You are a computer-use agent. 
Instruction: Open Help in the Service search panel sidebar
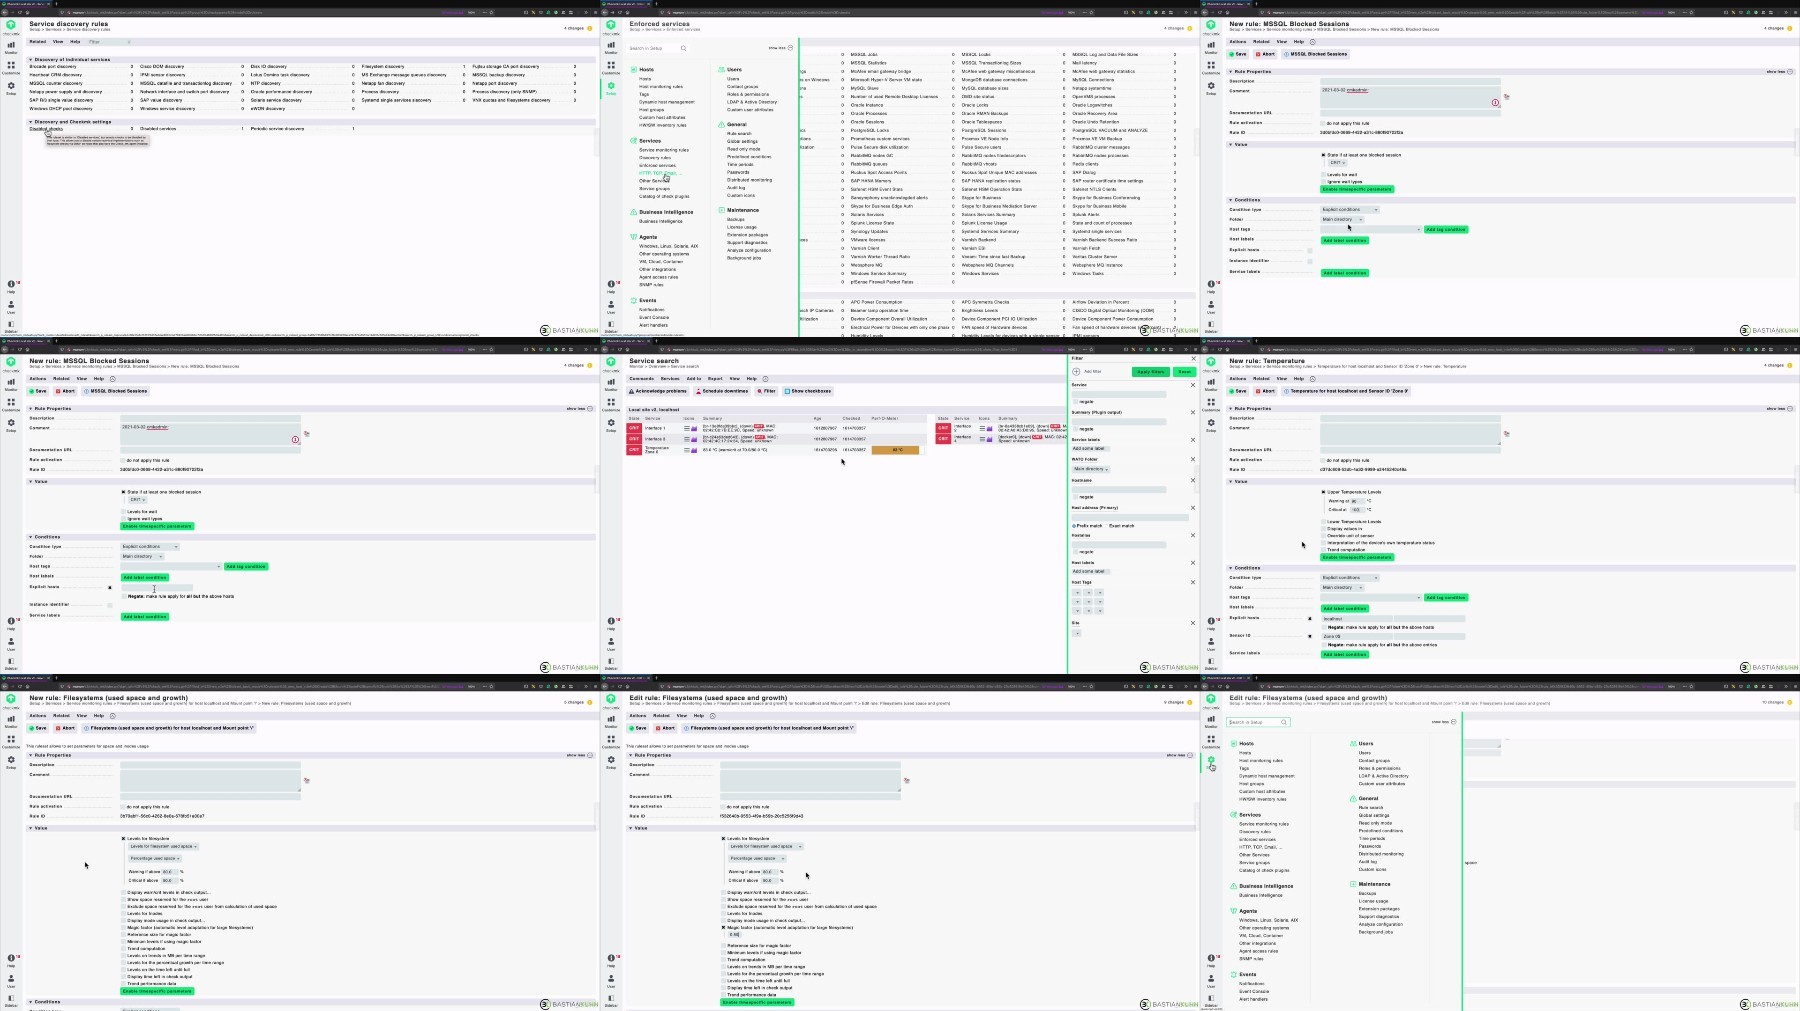(x=611, y=623)
